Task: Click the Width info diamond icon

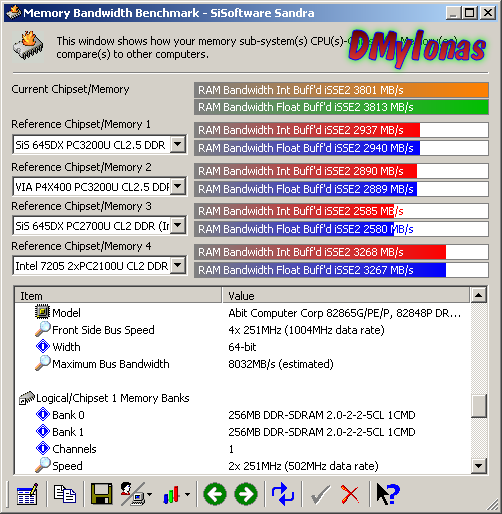Action: [43, 346]
